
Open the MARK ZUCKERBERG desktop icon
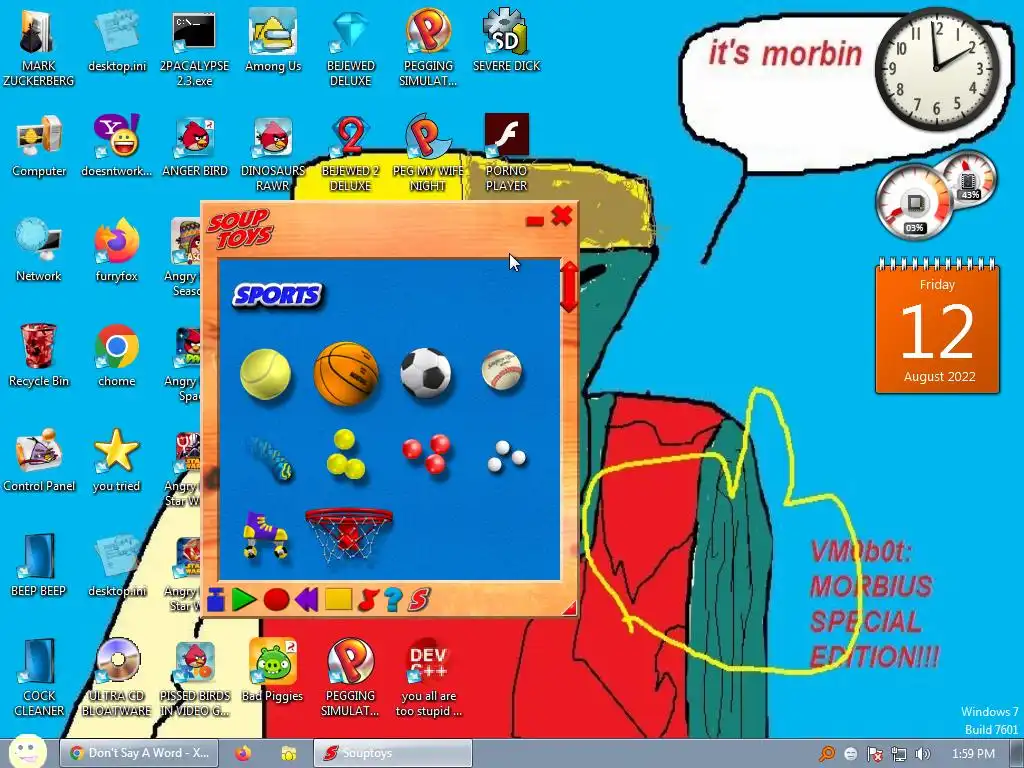[39, 49]
